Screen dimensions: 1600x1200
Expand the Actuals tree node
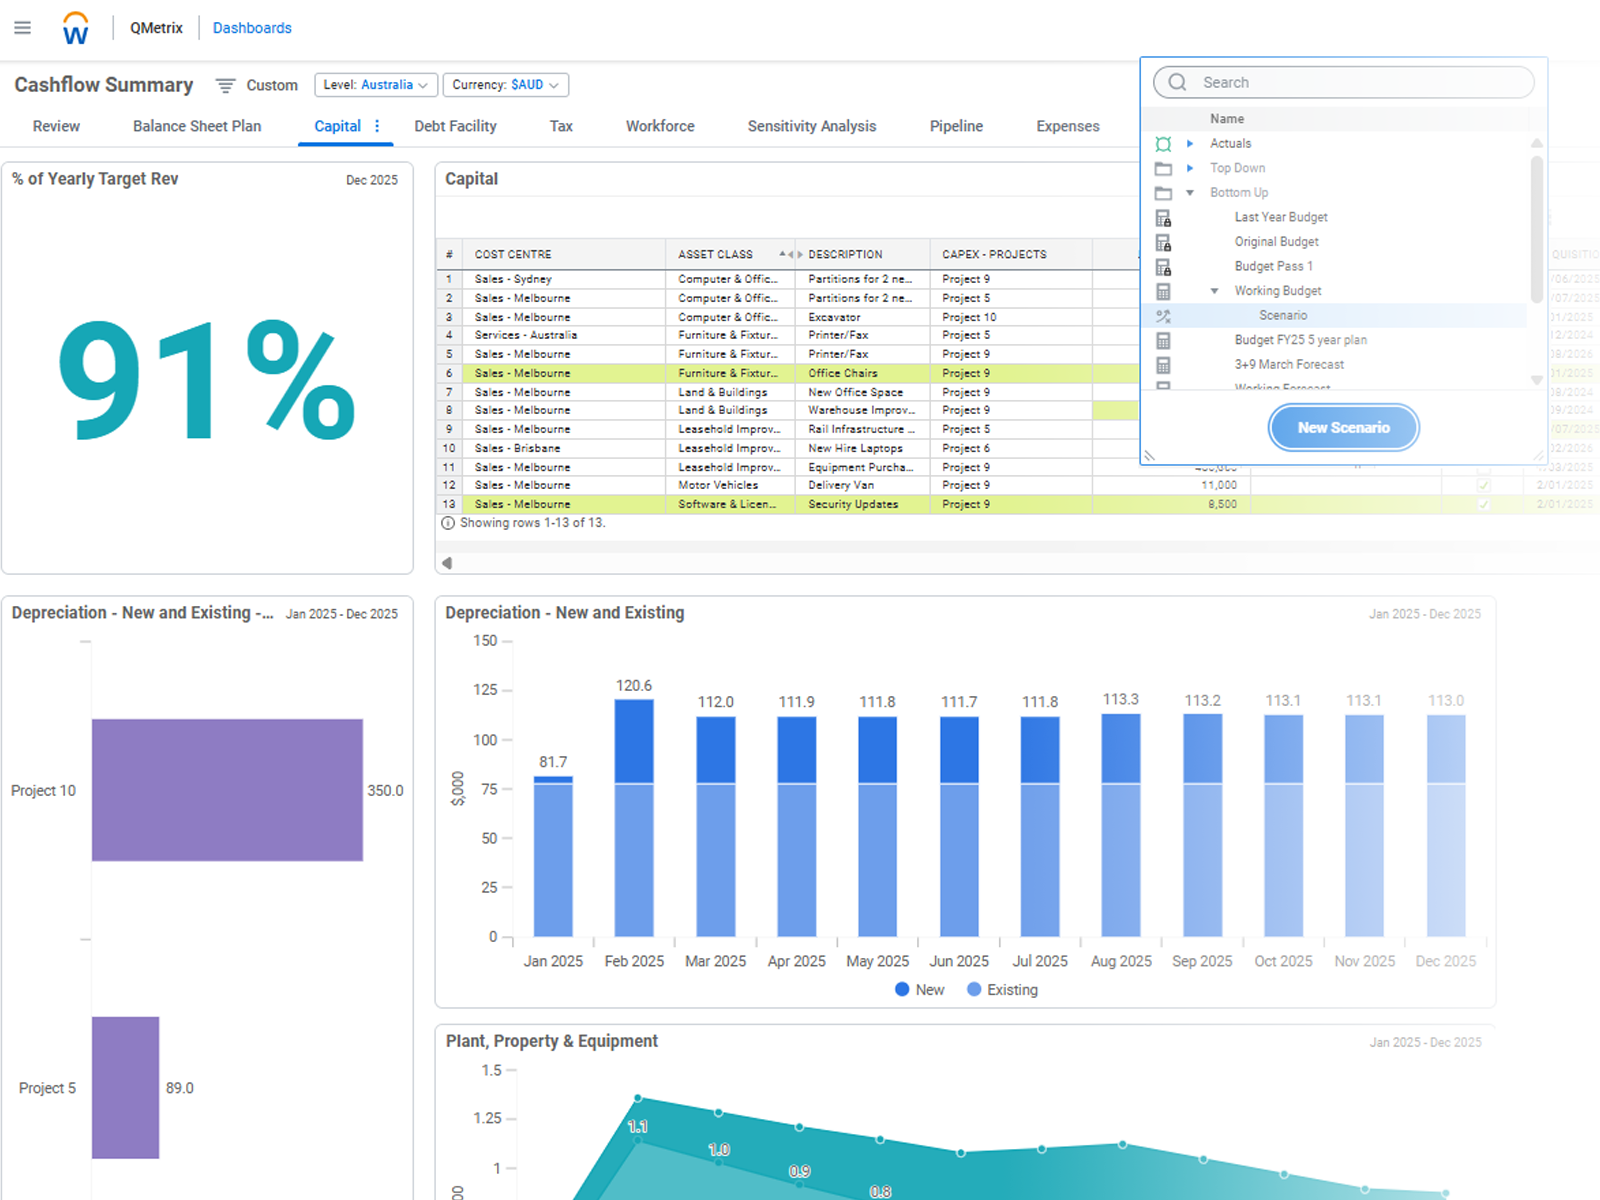[1190, 144]
